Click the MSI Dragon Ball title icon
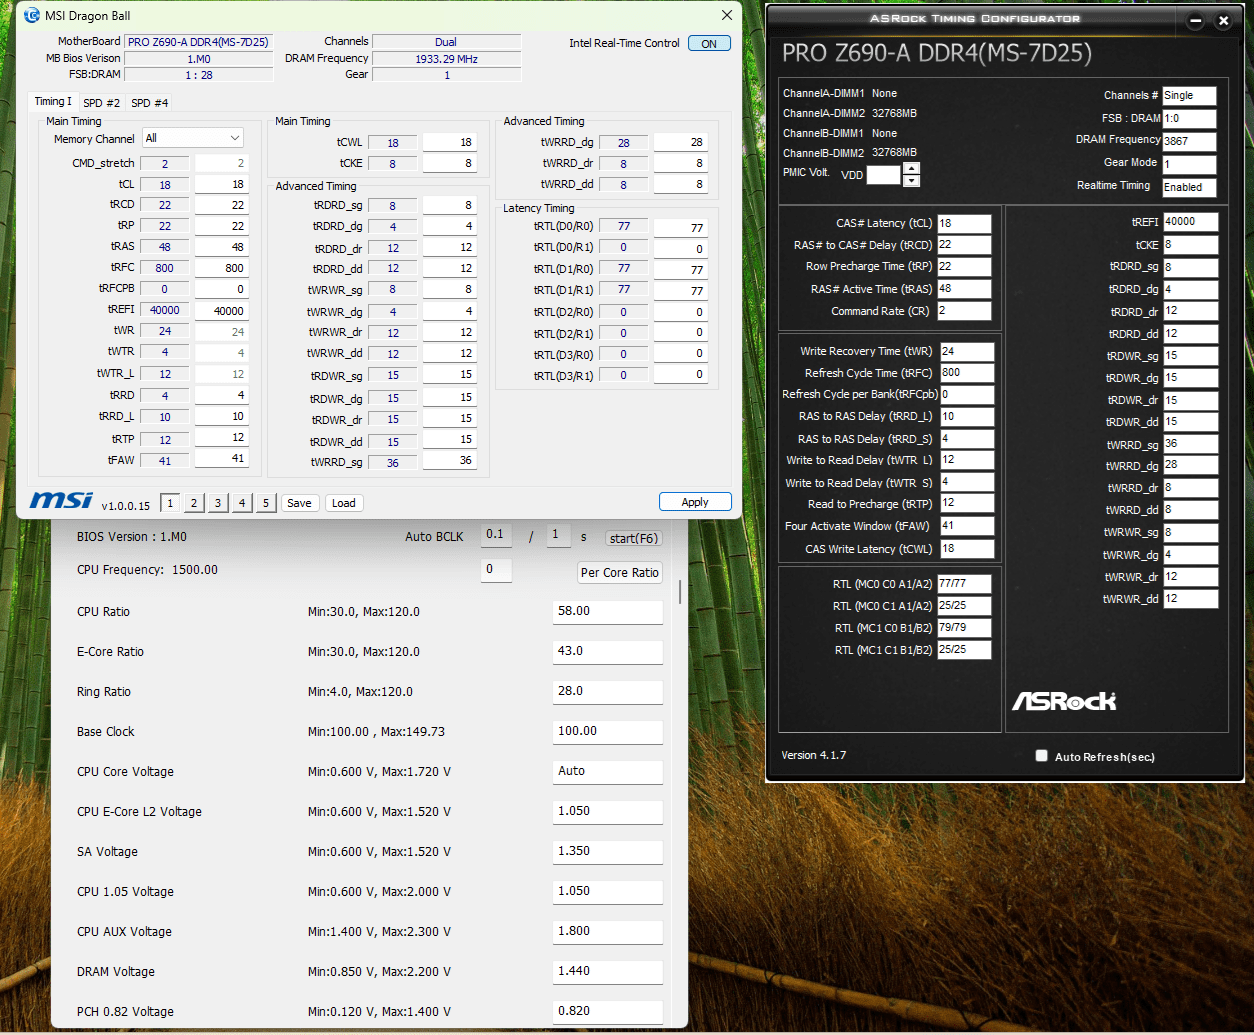Screen dimensions: 1254x1035 pyautogui.click(x=31, y=16)
